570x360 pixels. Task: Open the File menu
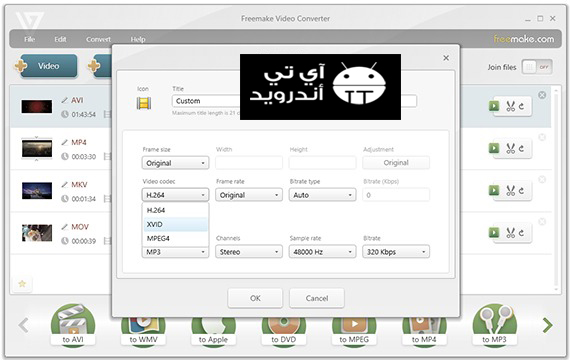point(29,39)
